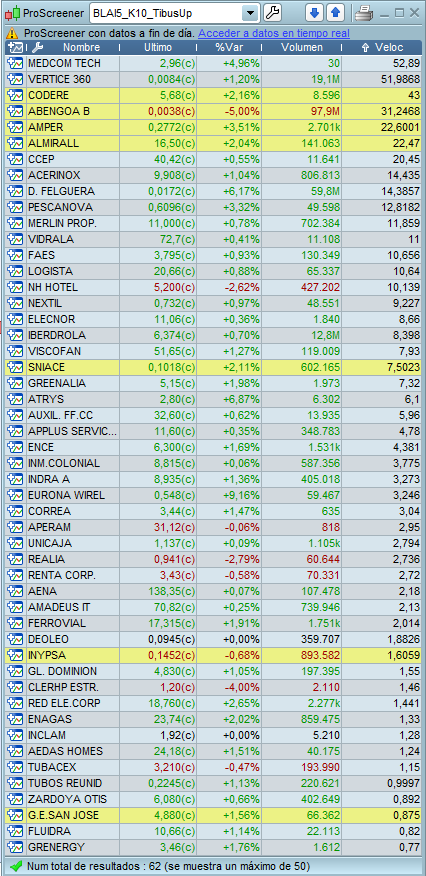Click the printer icon
The height and width of the screenshot is (876, 426).
click(365, 13)
